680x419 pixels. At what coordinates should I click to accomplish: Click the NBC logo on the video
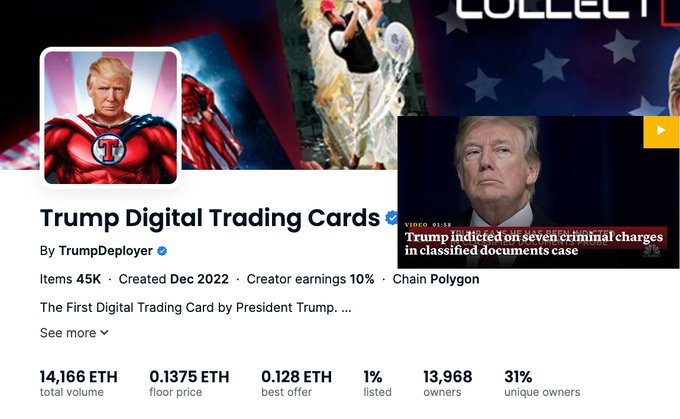tap(651, 251)
